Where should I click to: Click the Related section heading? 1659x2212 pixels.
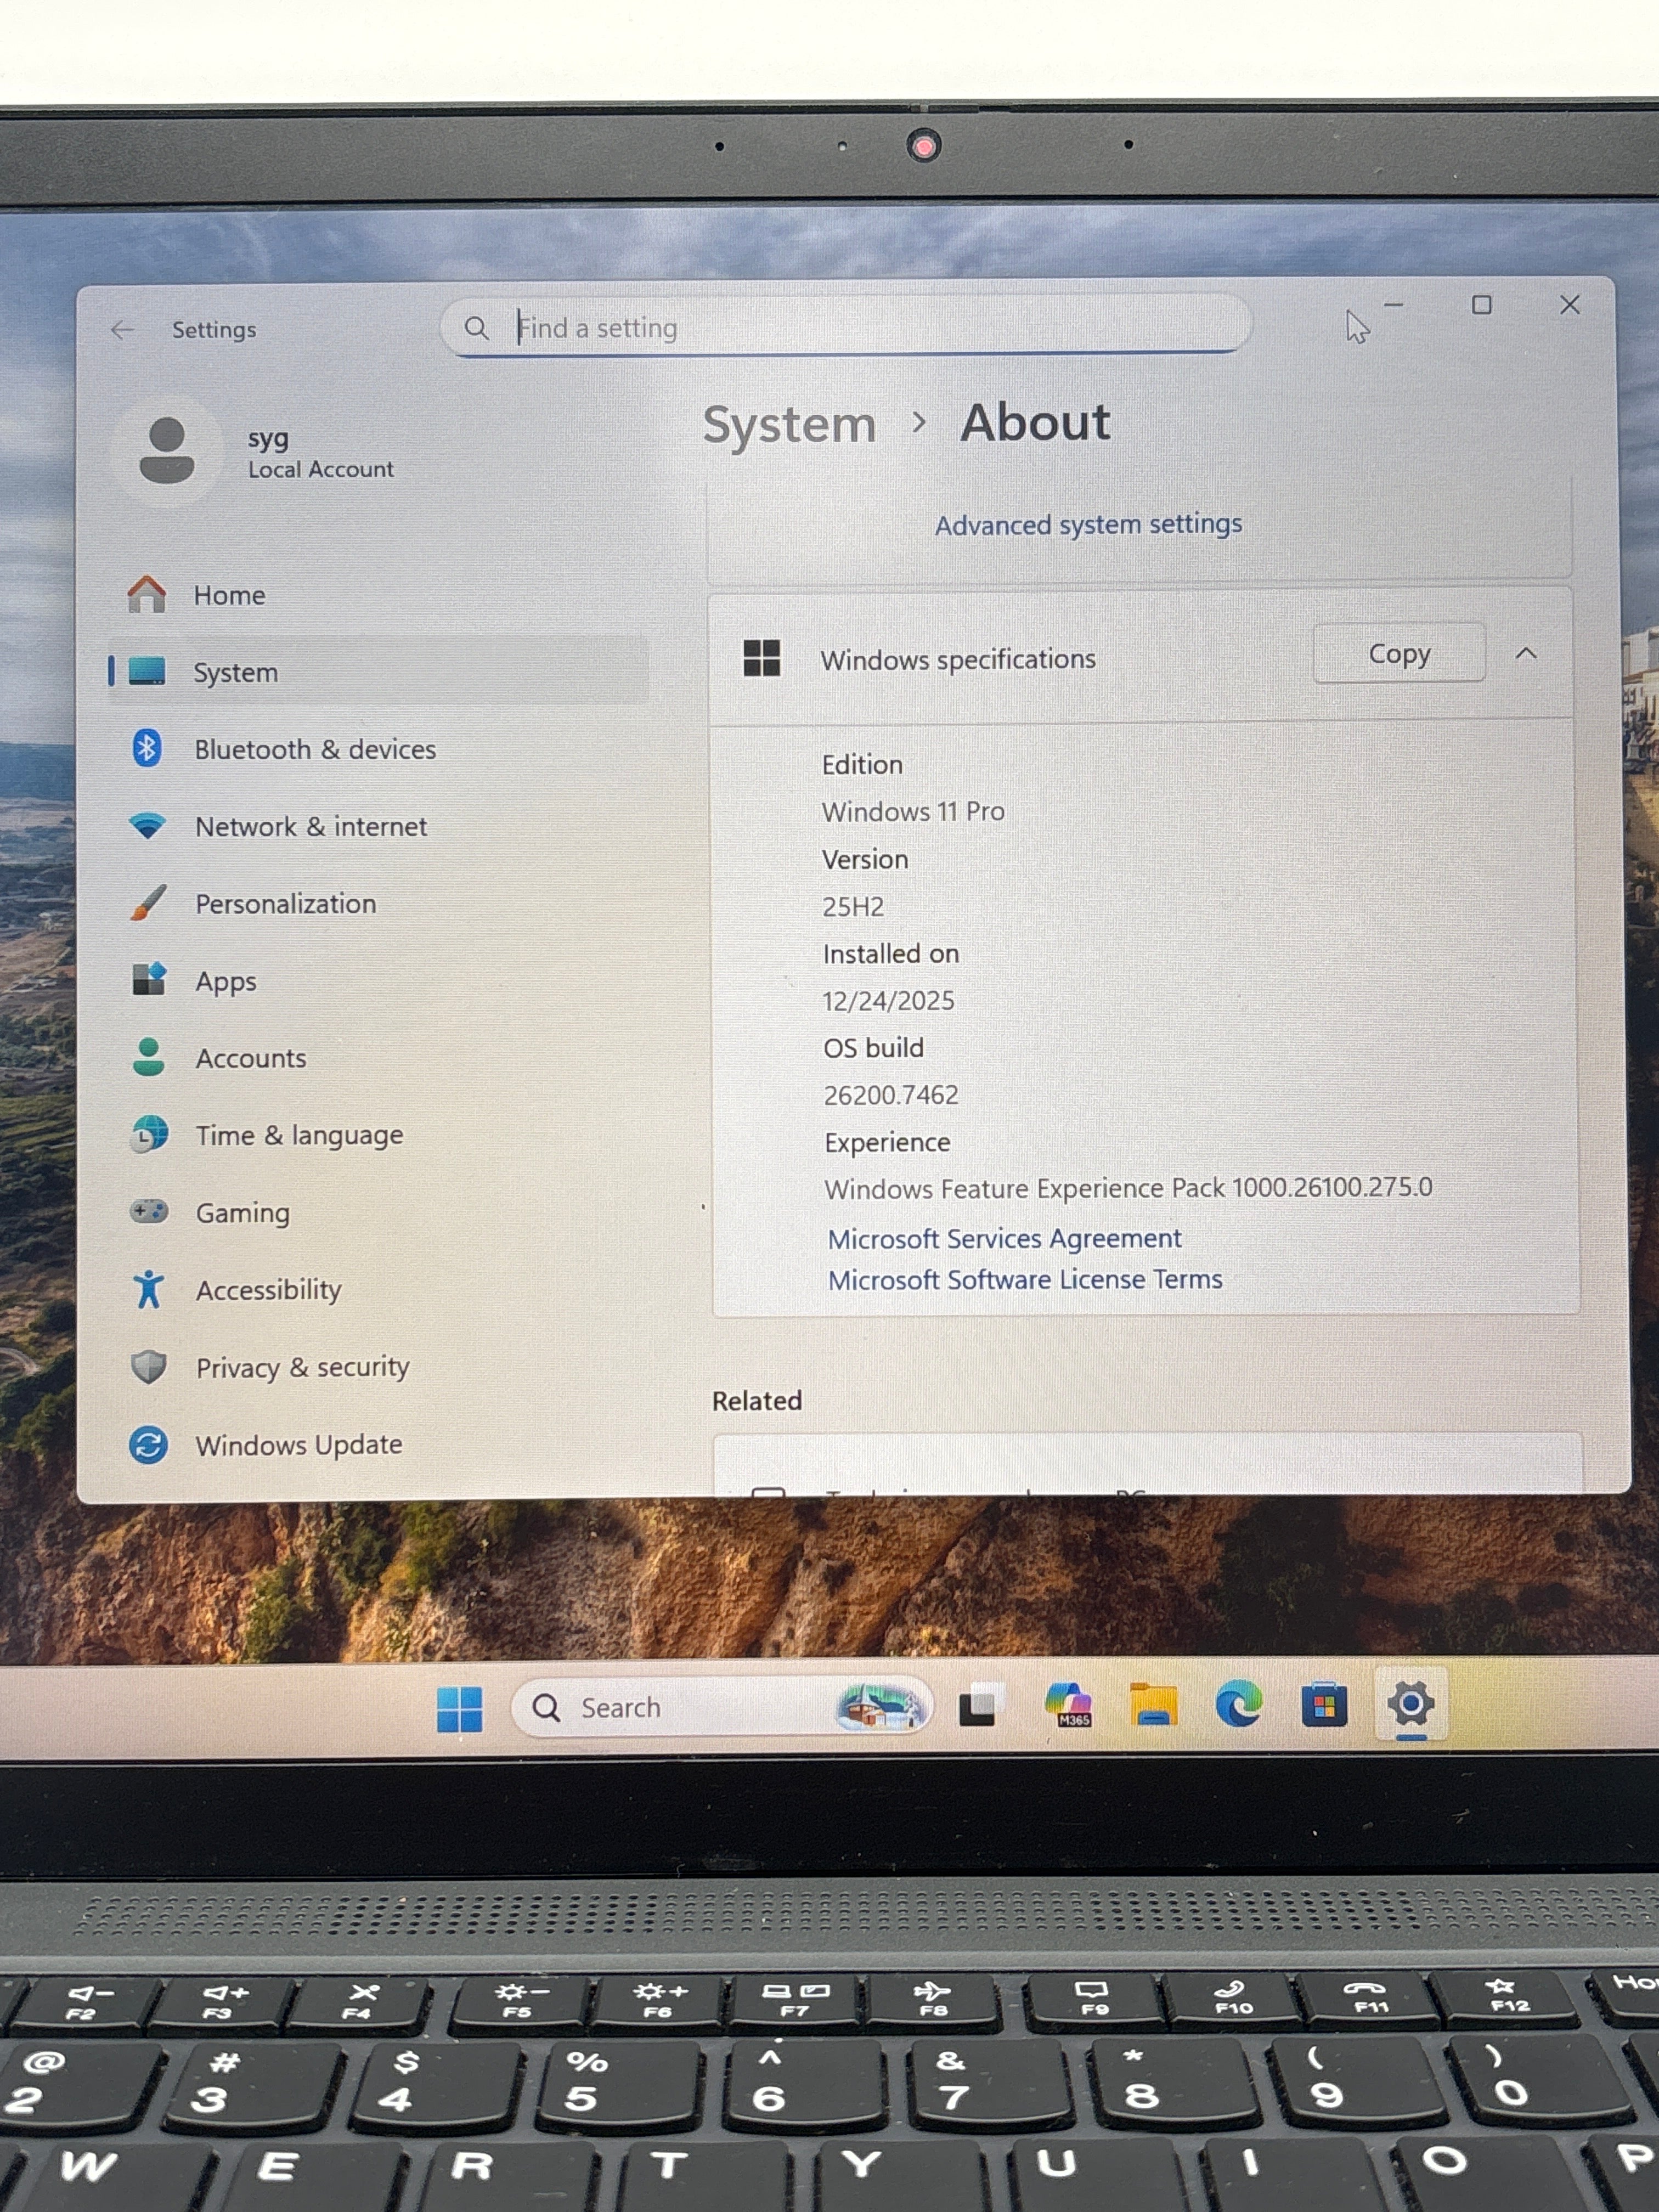(x=757, y=1400)
